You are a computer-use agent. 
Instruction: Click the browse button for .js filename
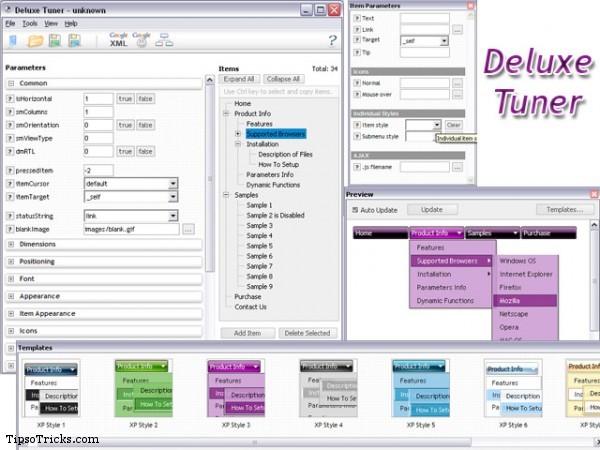click(457, 167)
